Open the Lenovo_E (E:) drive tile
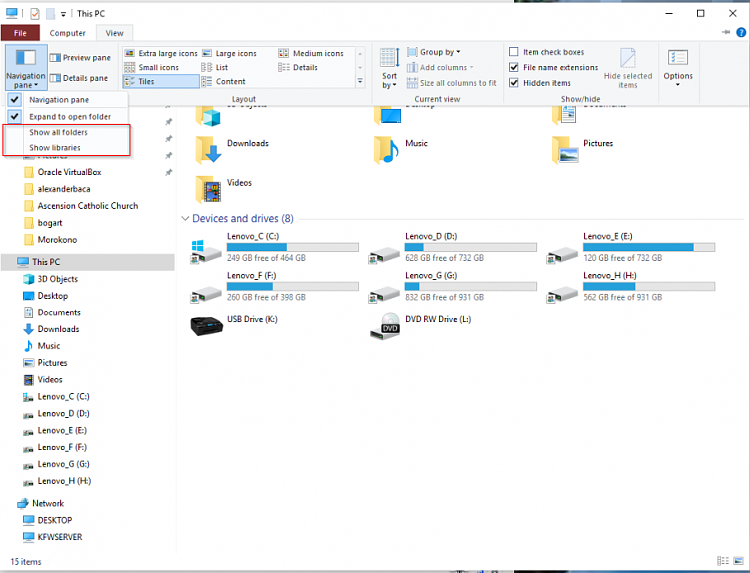The height and width of the screenshot is (573, 750). (x=631, y=249)
